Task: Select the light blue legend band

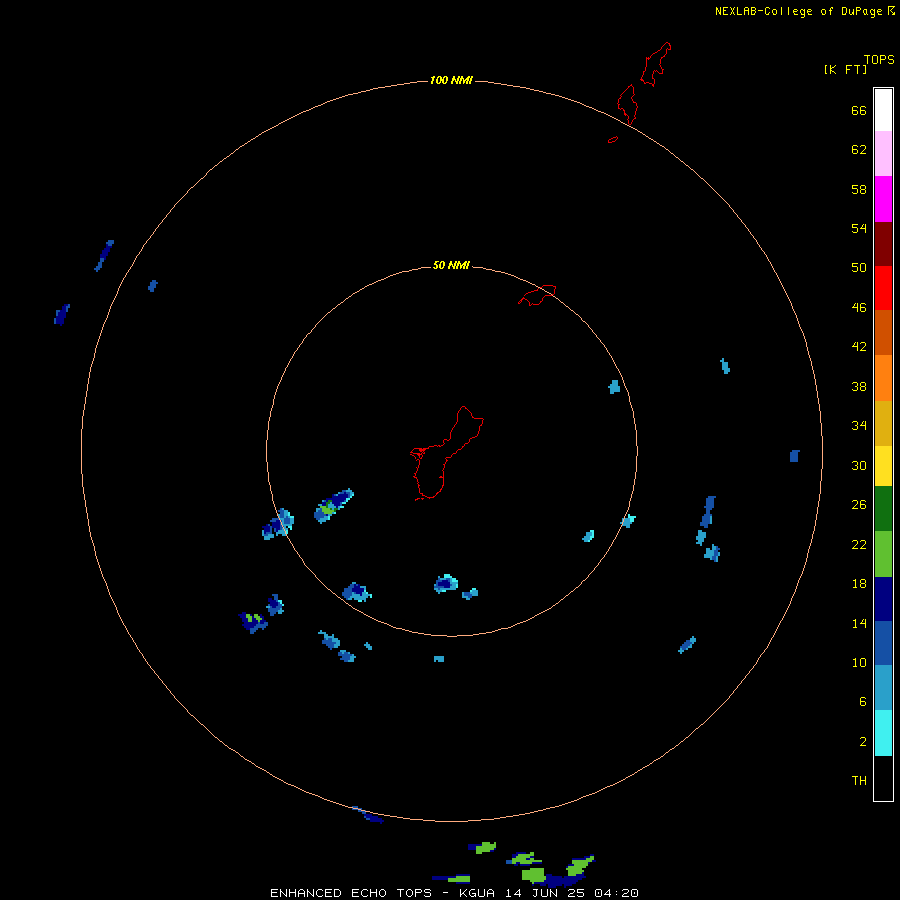Action: 883,688
